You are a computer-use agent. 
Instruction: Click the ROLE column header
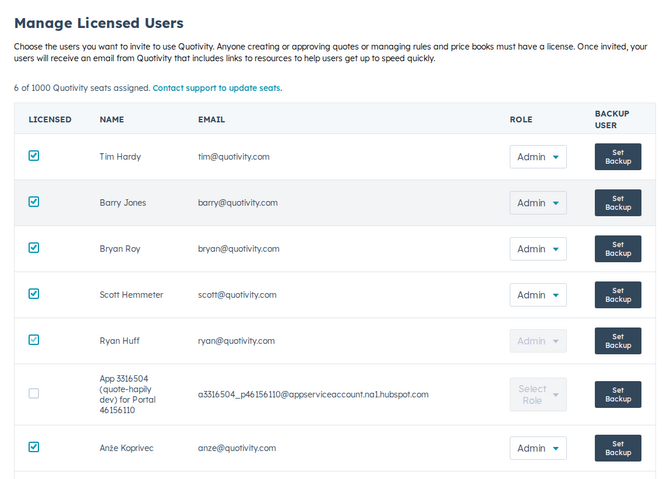click(x=521, y=120)
